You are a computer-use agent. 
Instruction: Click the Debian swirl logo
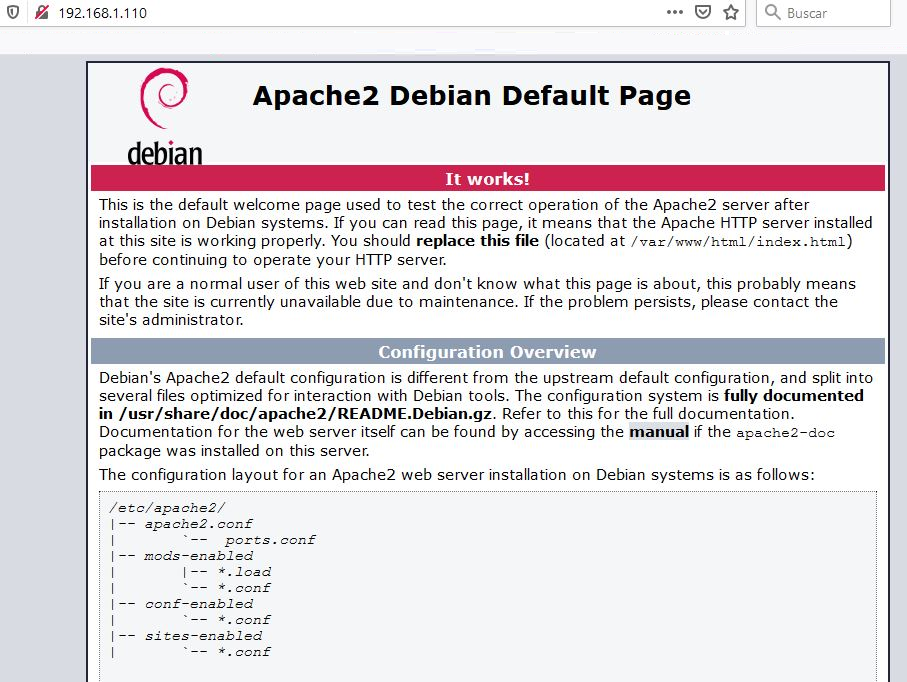point(164,117)
